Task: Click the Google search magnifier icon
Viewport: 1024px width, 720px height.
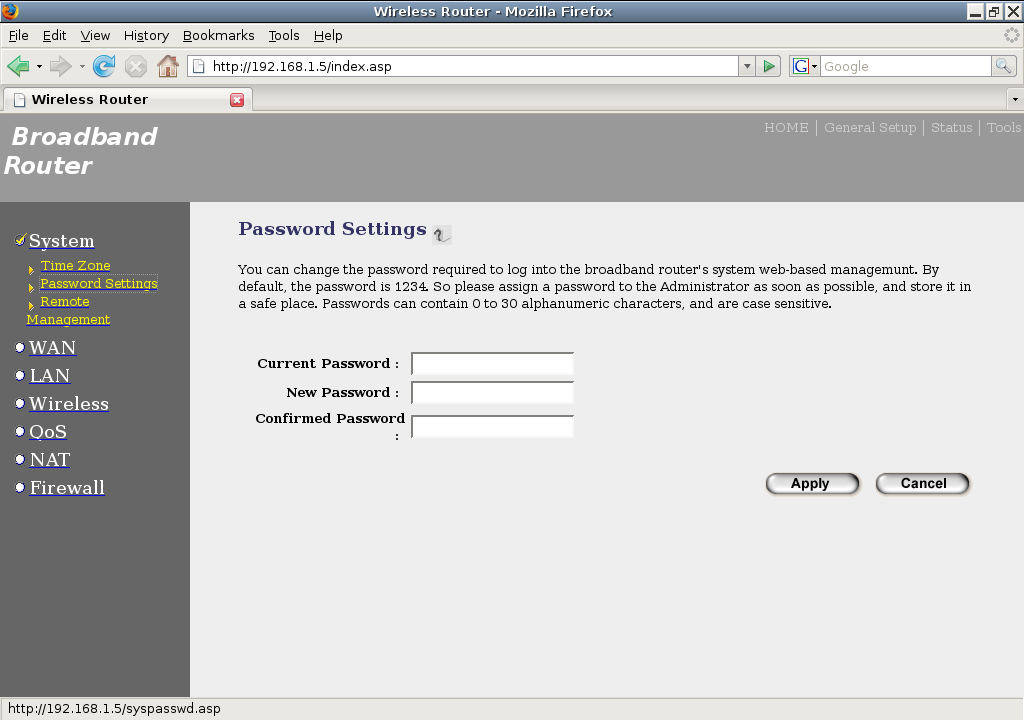Action: coord(1003,66)
